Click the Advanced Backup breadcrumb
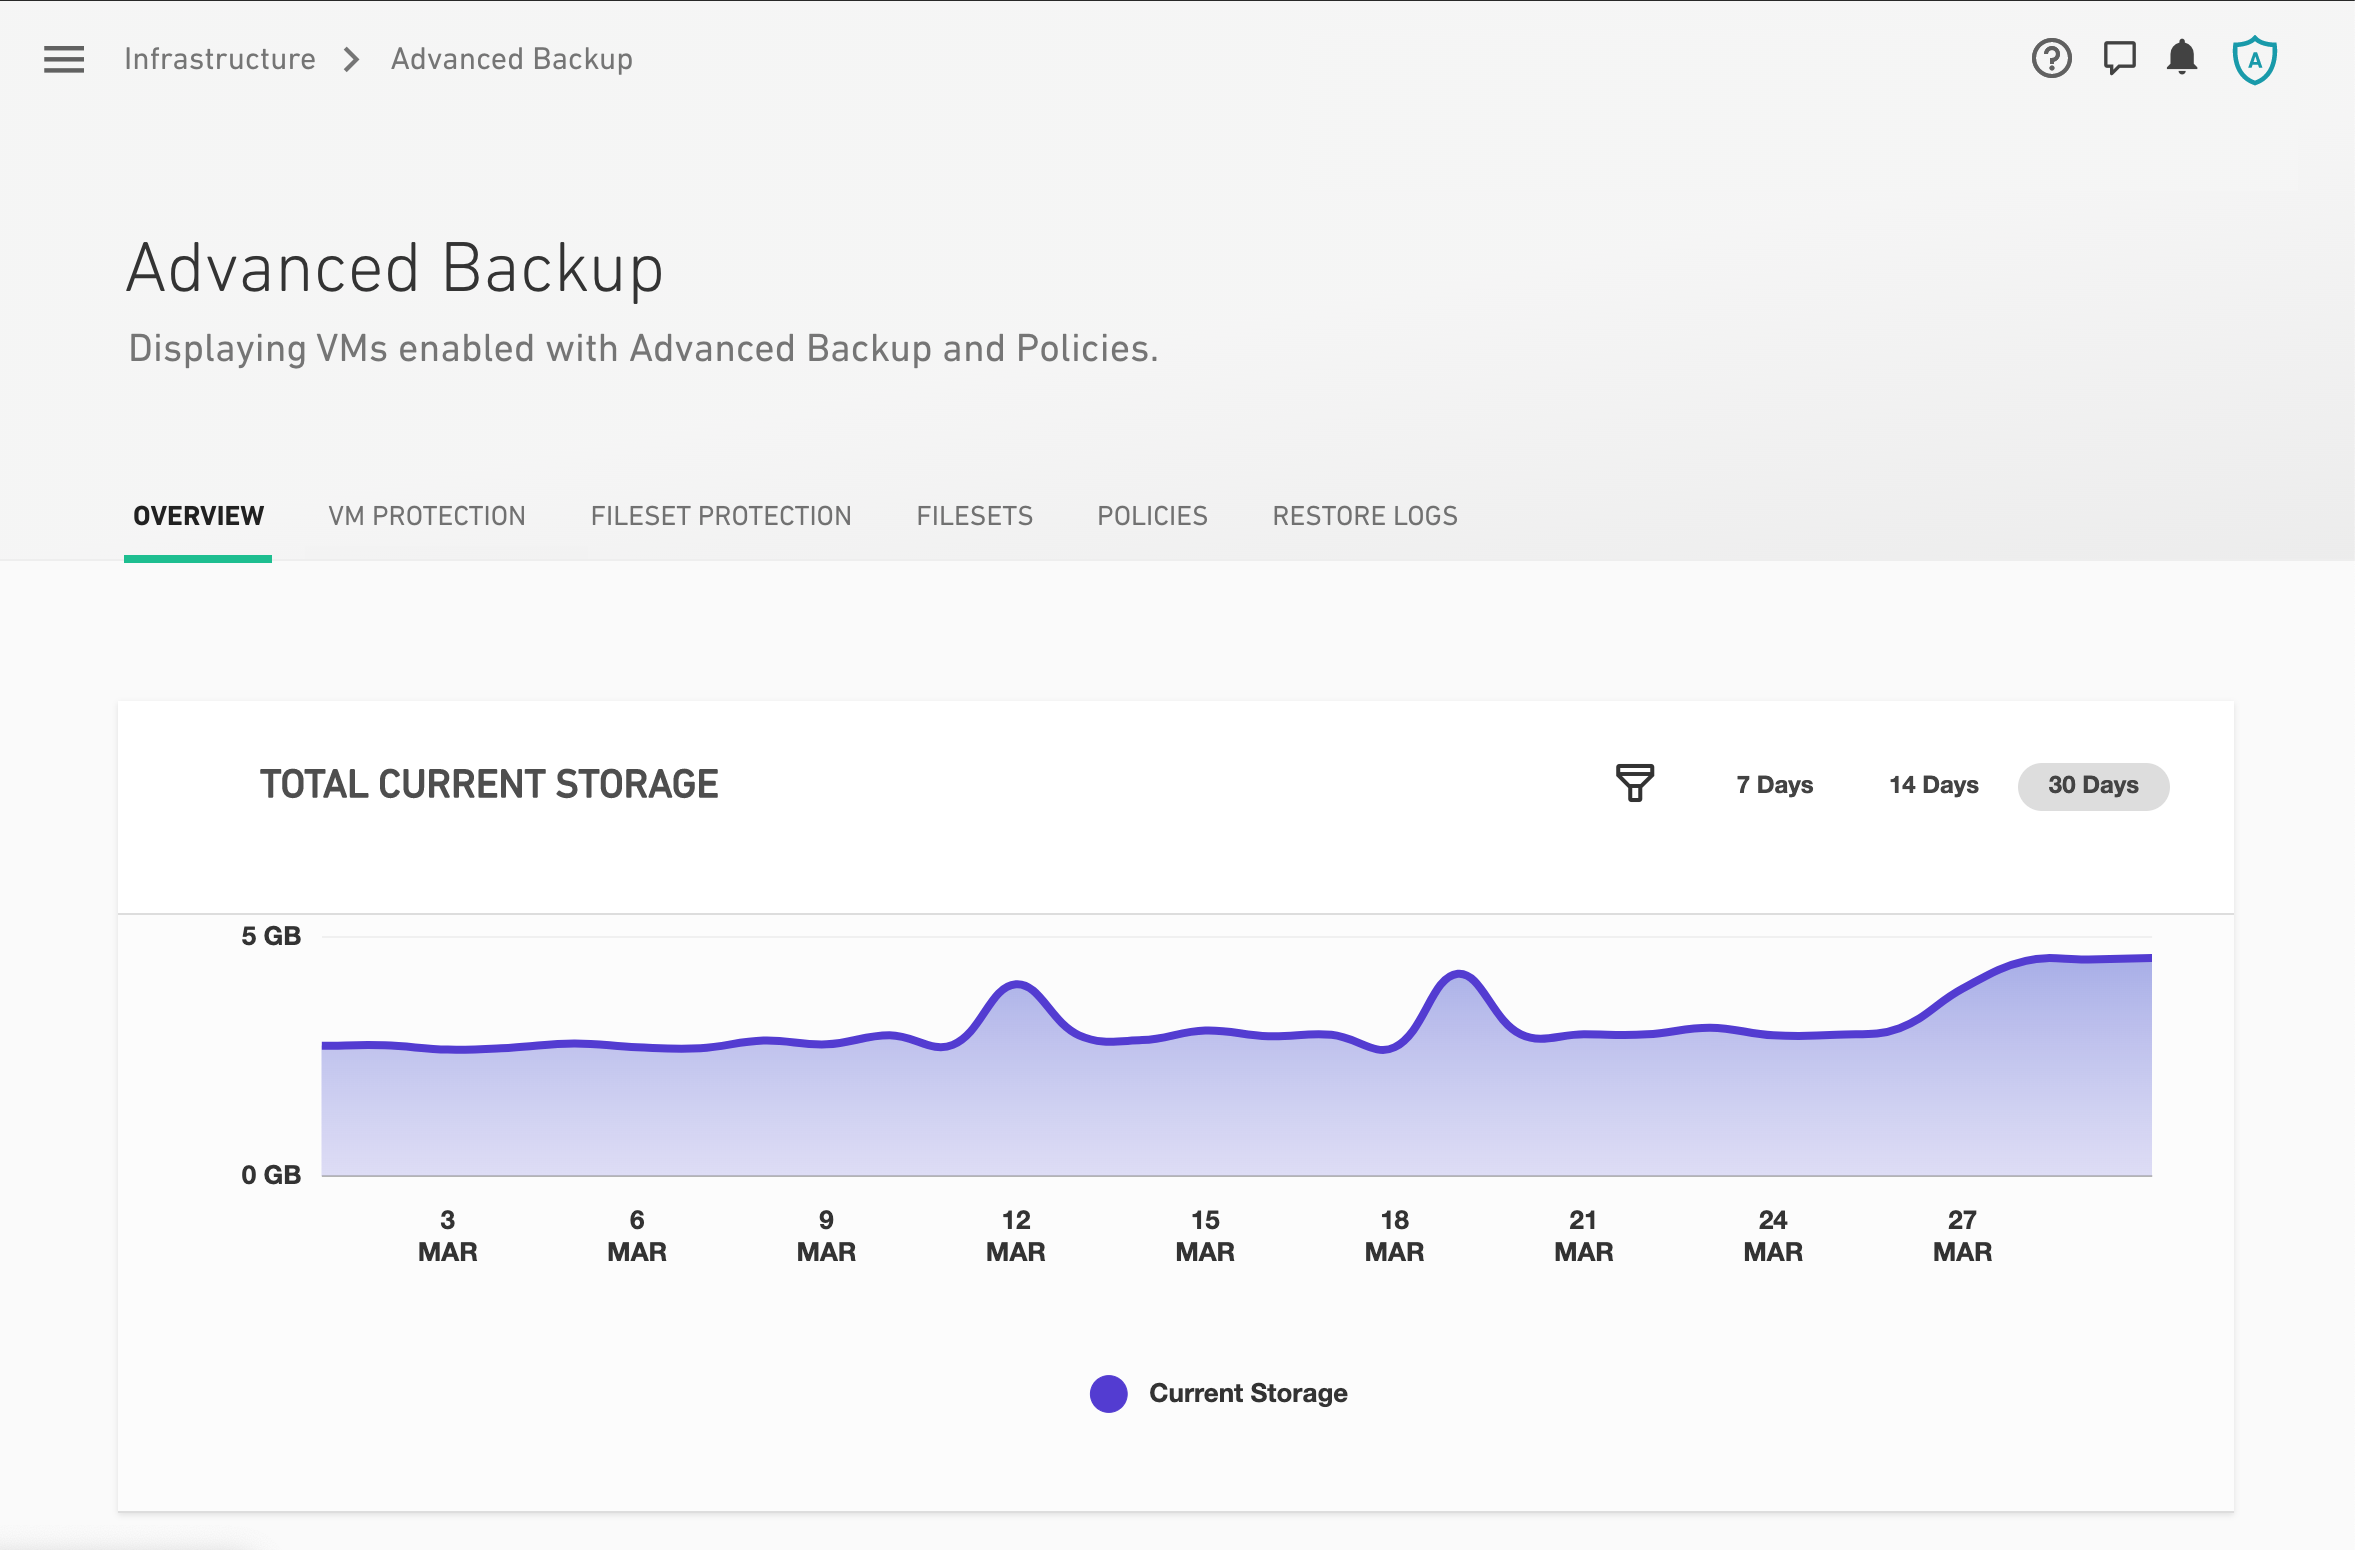2355x1550 pixels. coord(510,59)
